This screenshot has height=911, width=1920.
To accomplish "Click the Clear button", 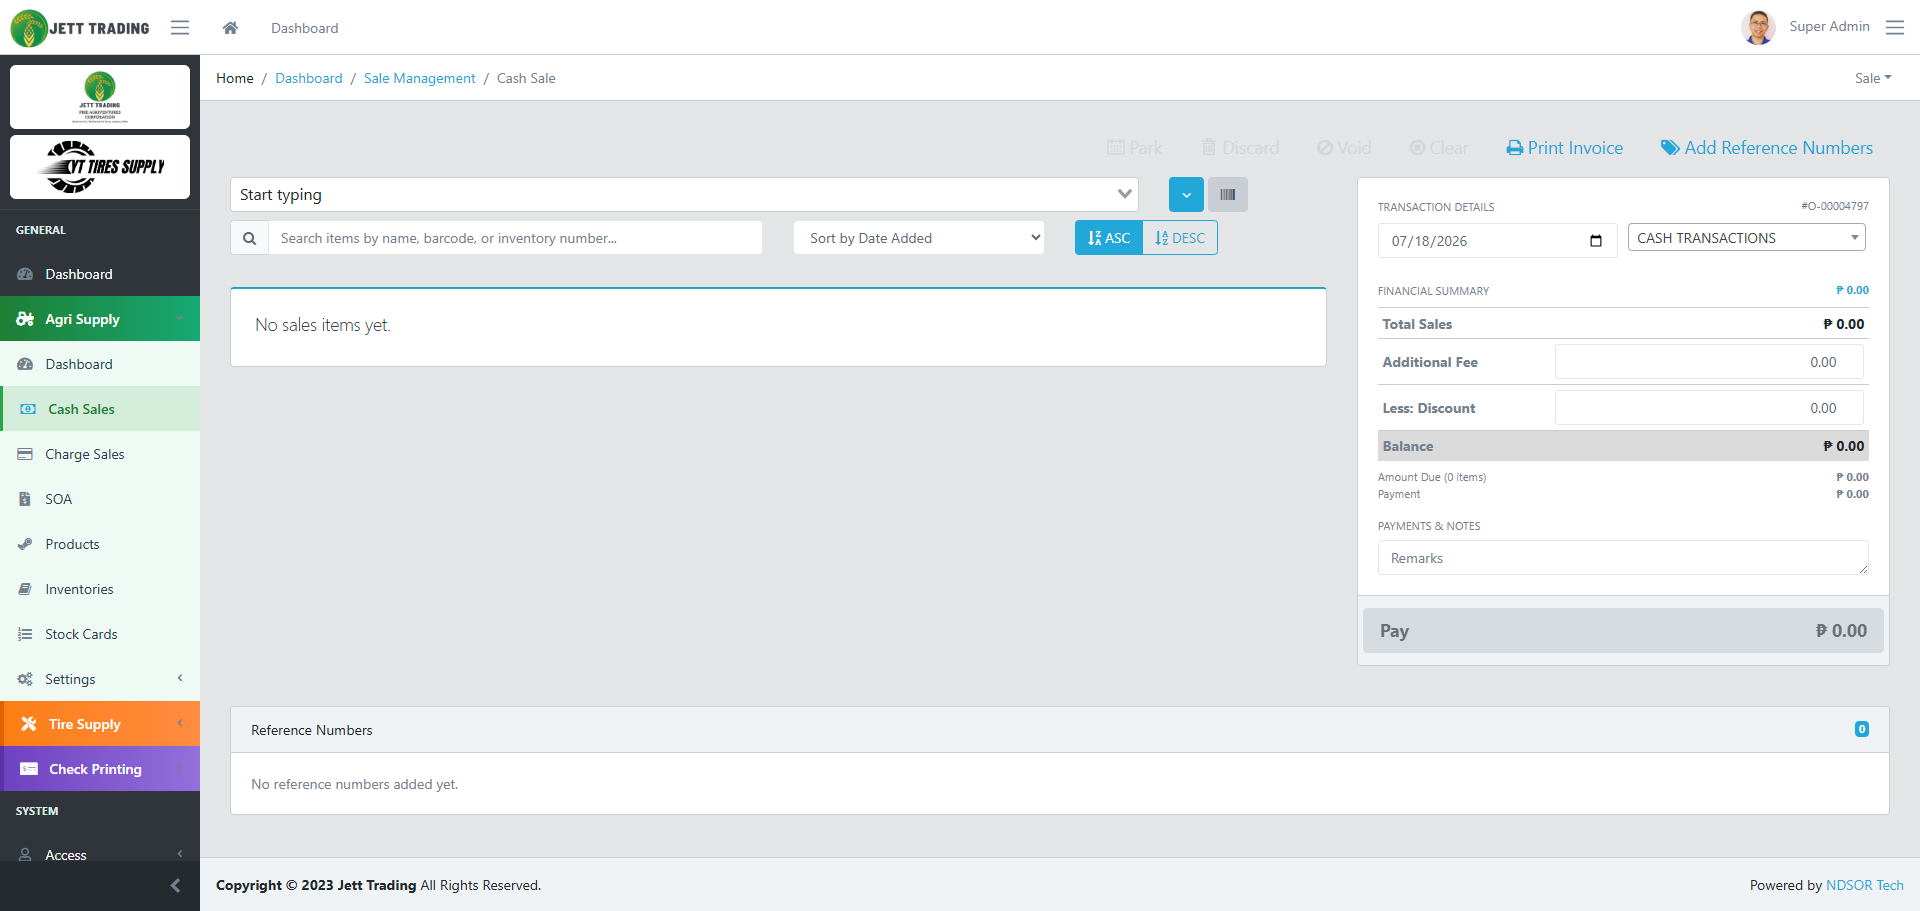I will click(1439, 148).
